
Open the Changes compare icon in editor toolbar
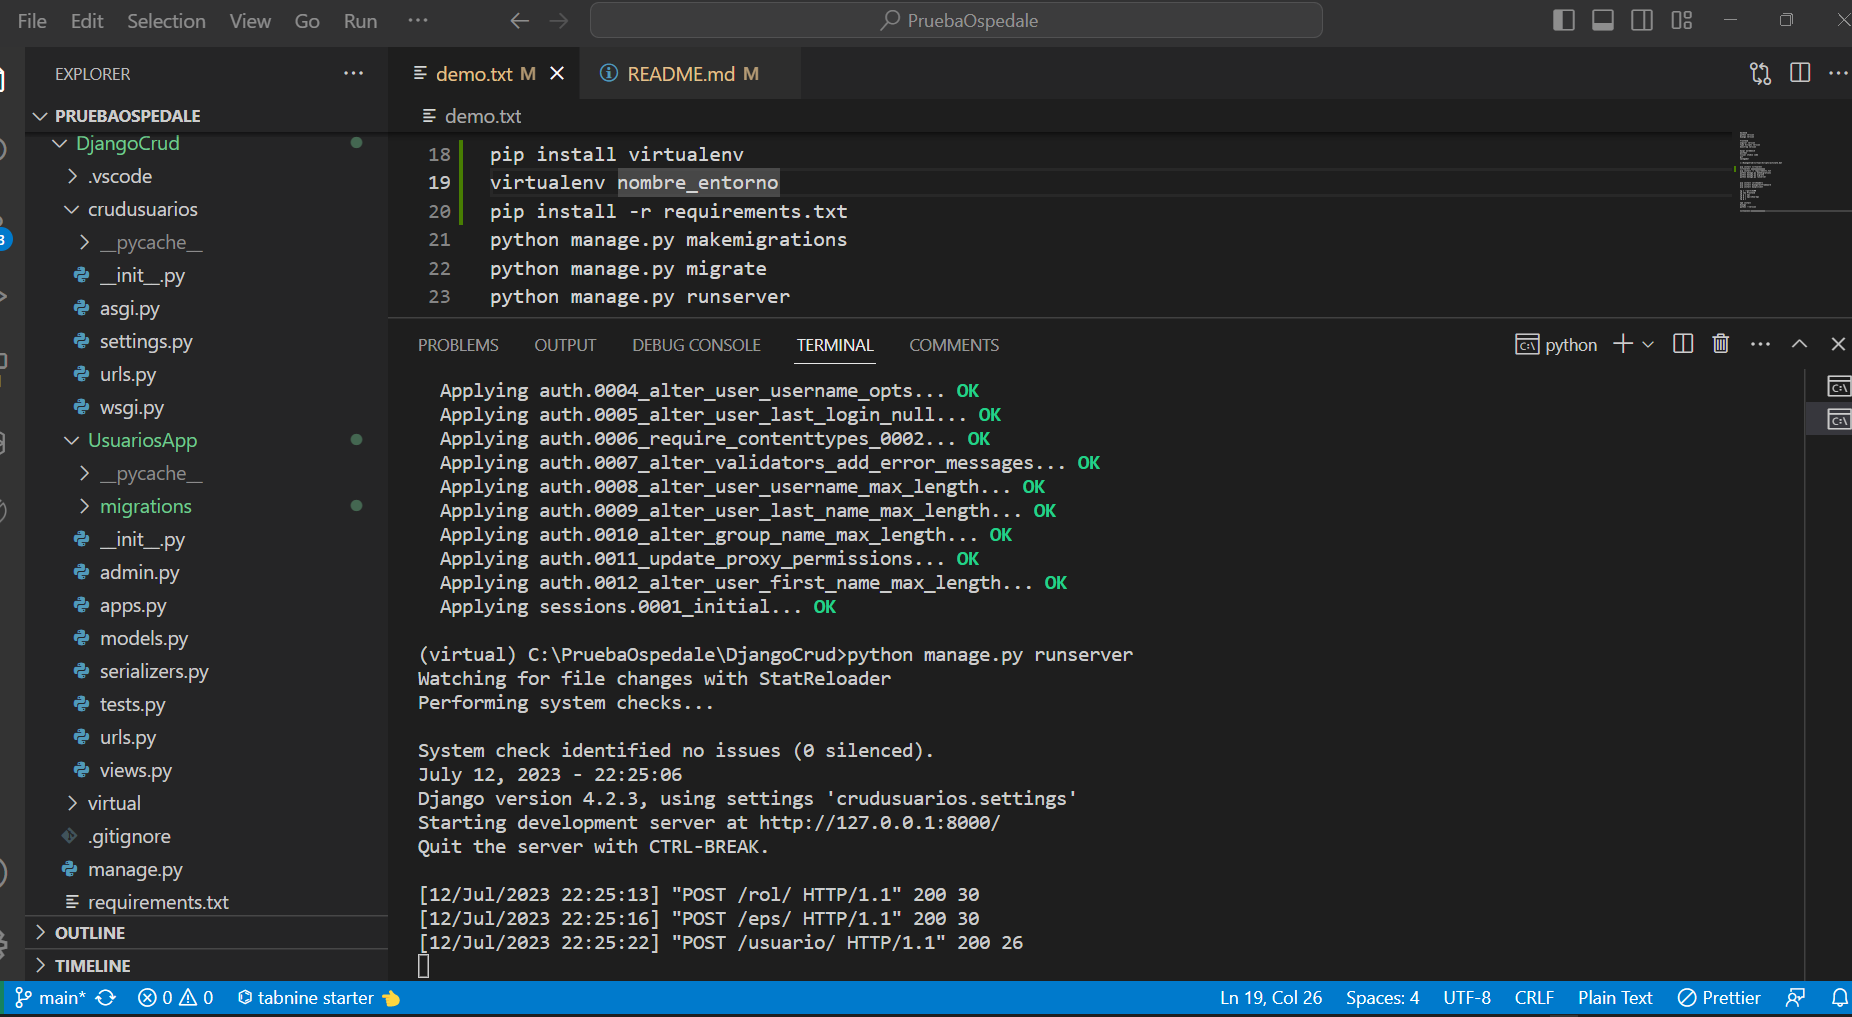point(1760,73)
